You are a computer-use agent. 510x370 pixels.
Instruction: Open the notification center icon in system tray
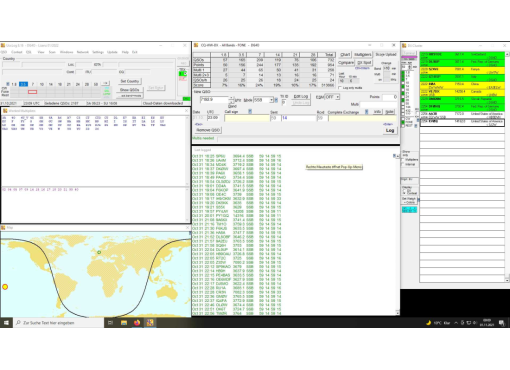pos(502,323)
